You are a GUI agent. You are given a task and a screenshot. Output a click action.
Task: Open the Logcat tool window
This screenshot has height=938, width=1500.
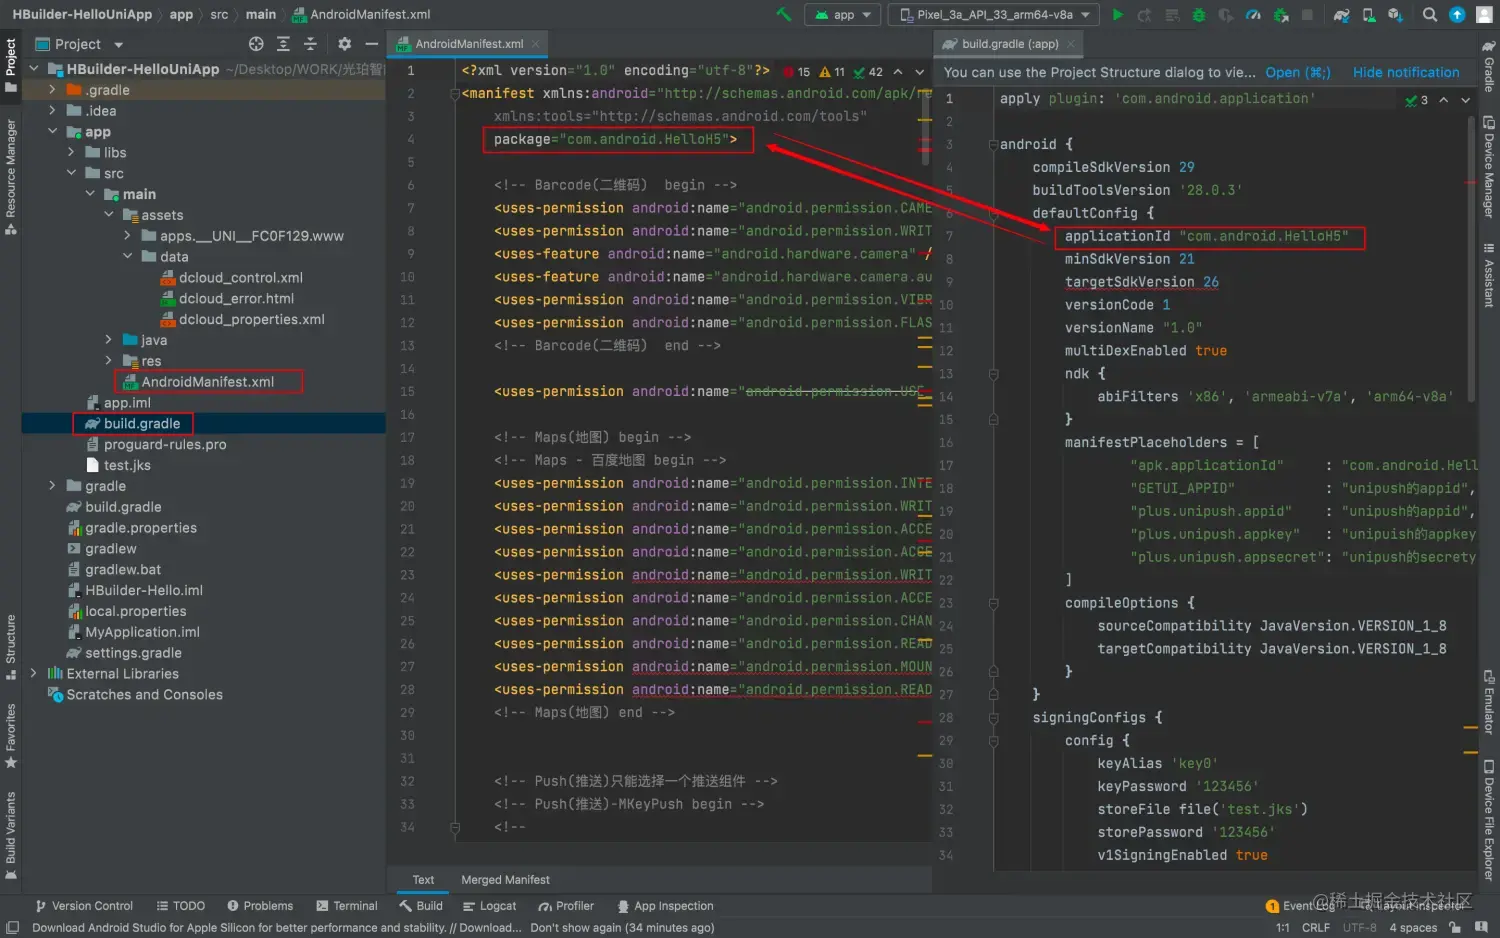[490, 906]
